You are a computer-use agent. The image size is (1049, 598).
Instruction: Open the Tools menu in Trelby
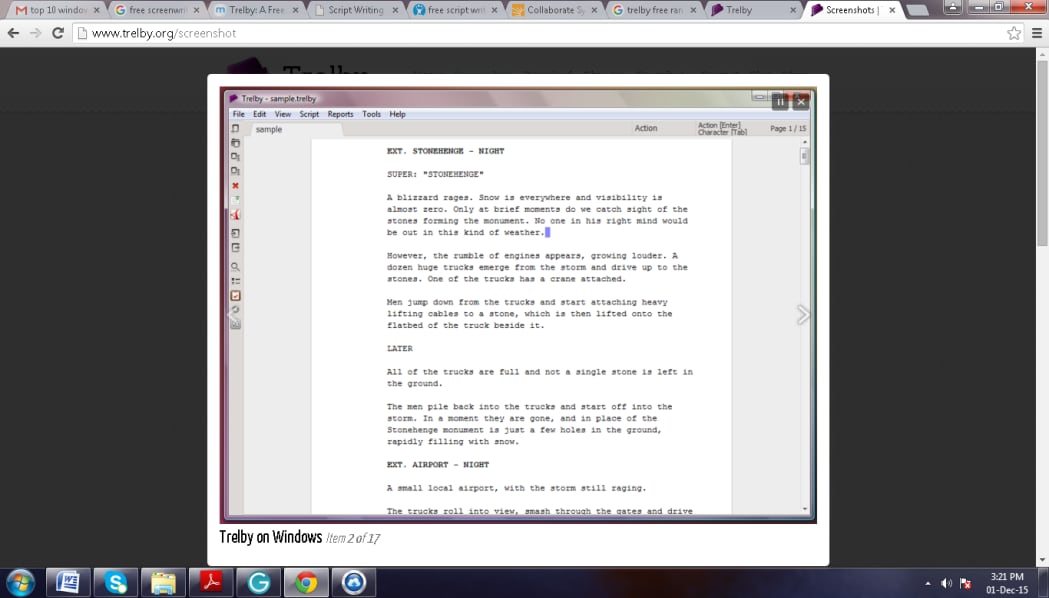click(x=371, y=114)
